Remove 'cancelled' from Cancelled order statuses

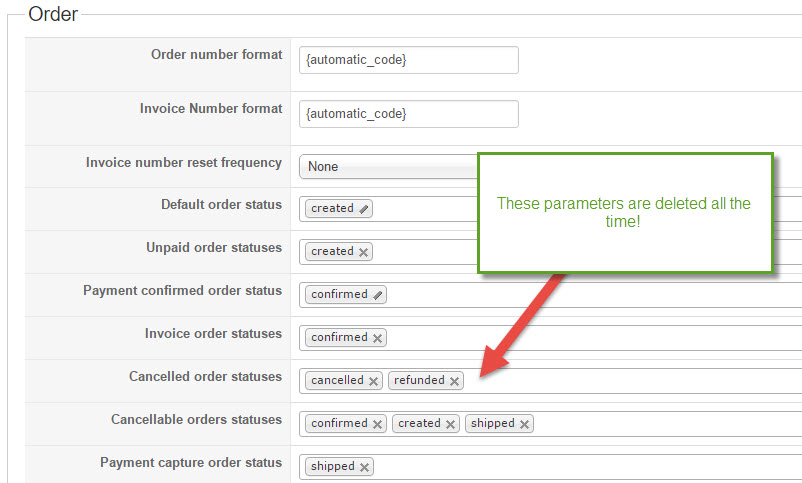[373, 381]
